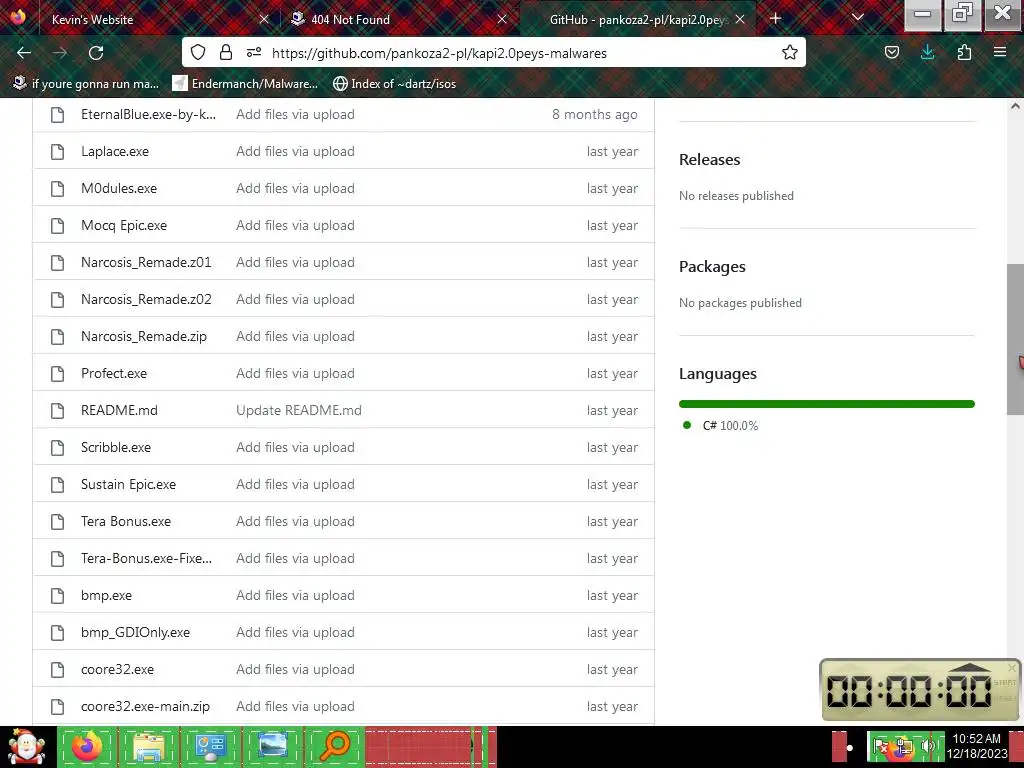Switch to Kevin's Website tab
The height and width of the screenshot is (768, 1024).
152,19
